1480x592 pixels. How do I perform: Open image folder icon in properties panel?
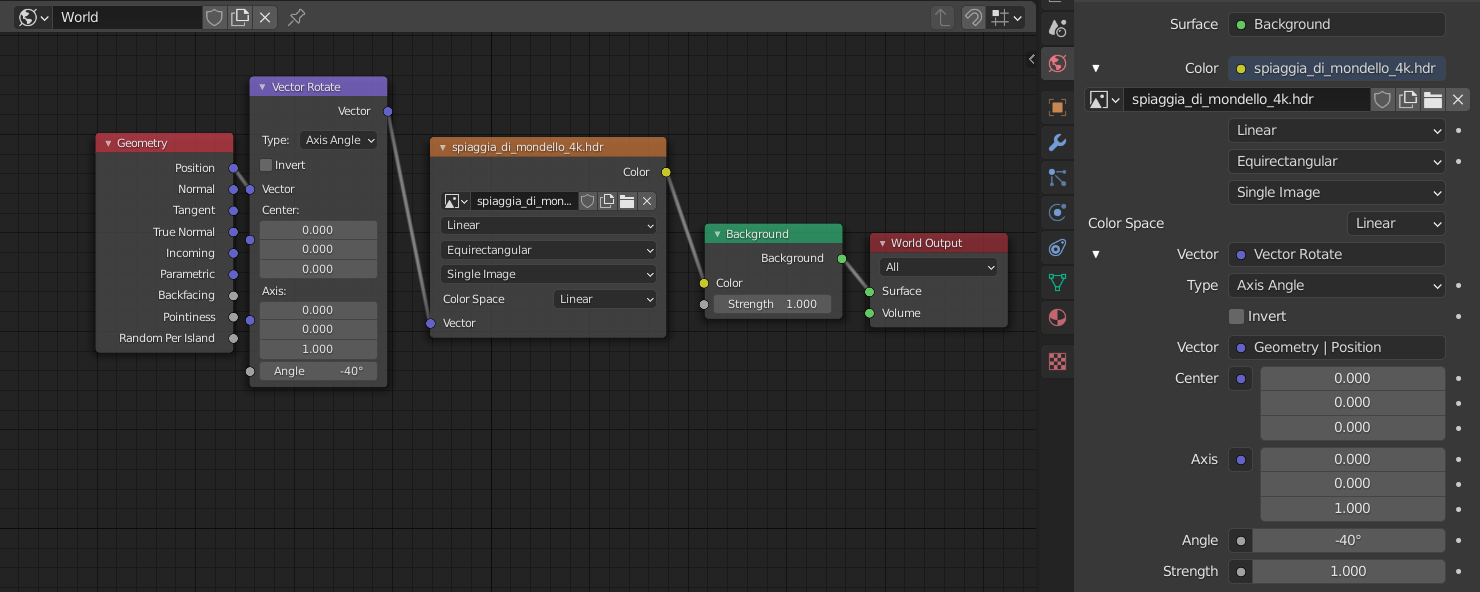tap(1433, 99)
